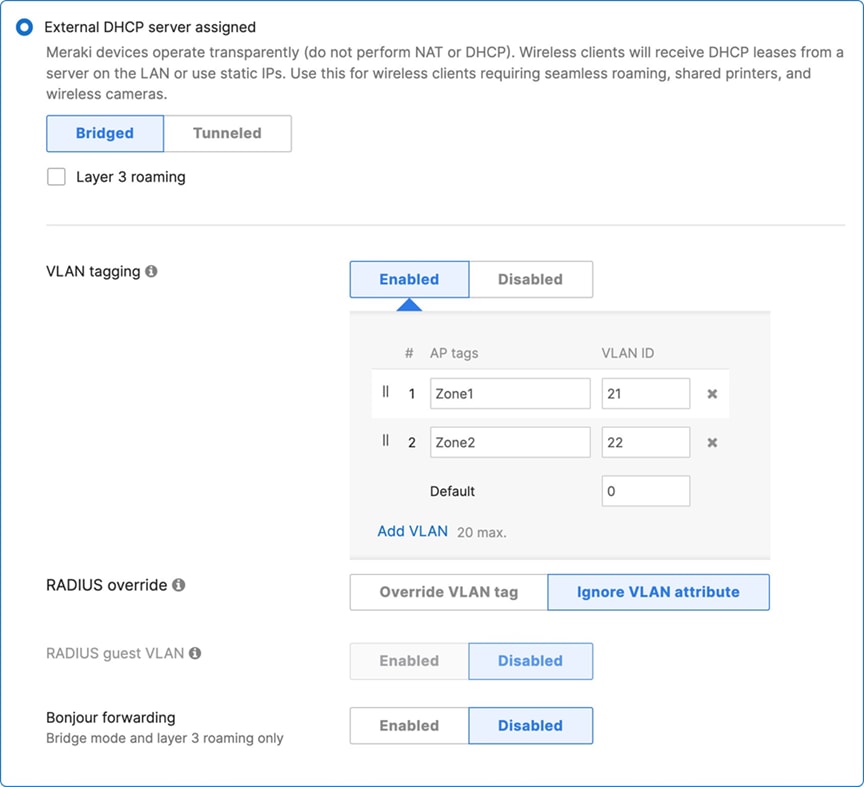
Task: Set VLAN tagging to Enabled
Action: tap(409, 279)
